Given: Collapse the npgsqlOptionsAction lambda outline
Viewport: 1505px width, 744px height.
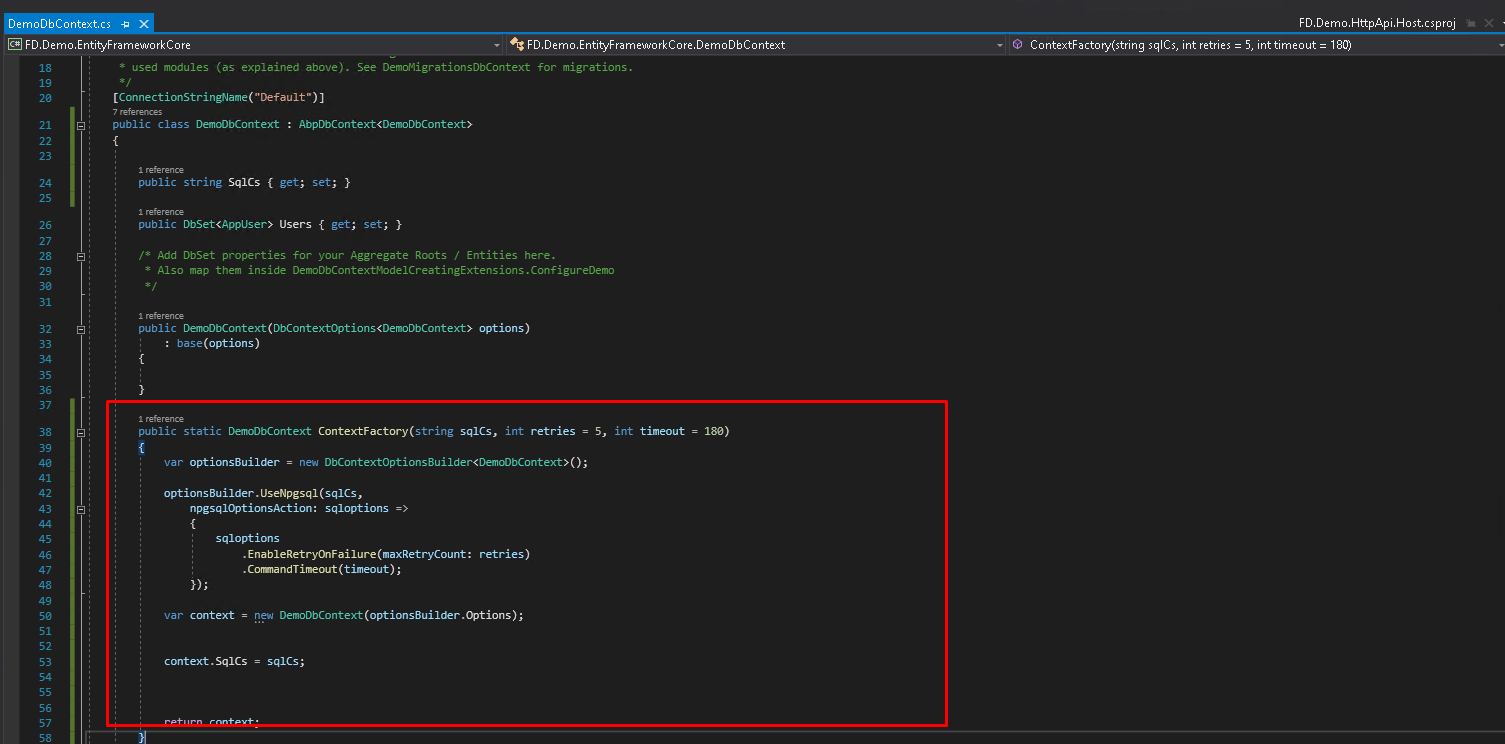Looking at the screenshot, I should 81,509.
